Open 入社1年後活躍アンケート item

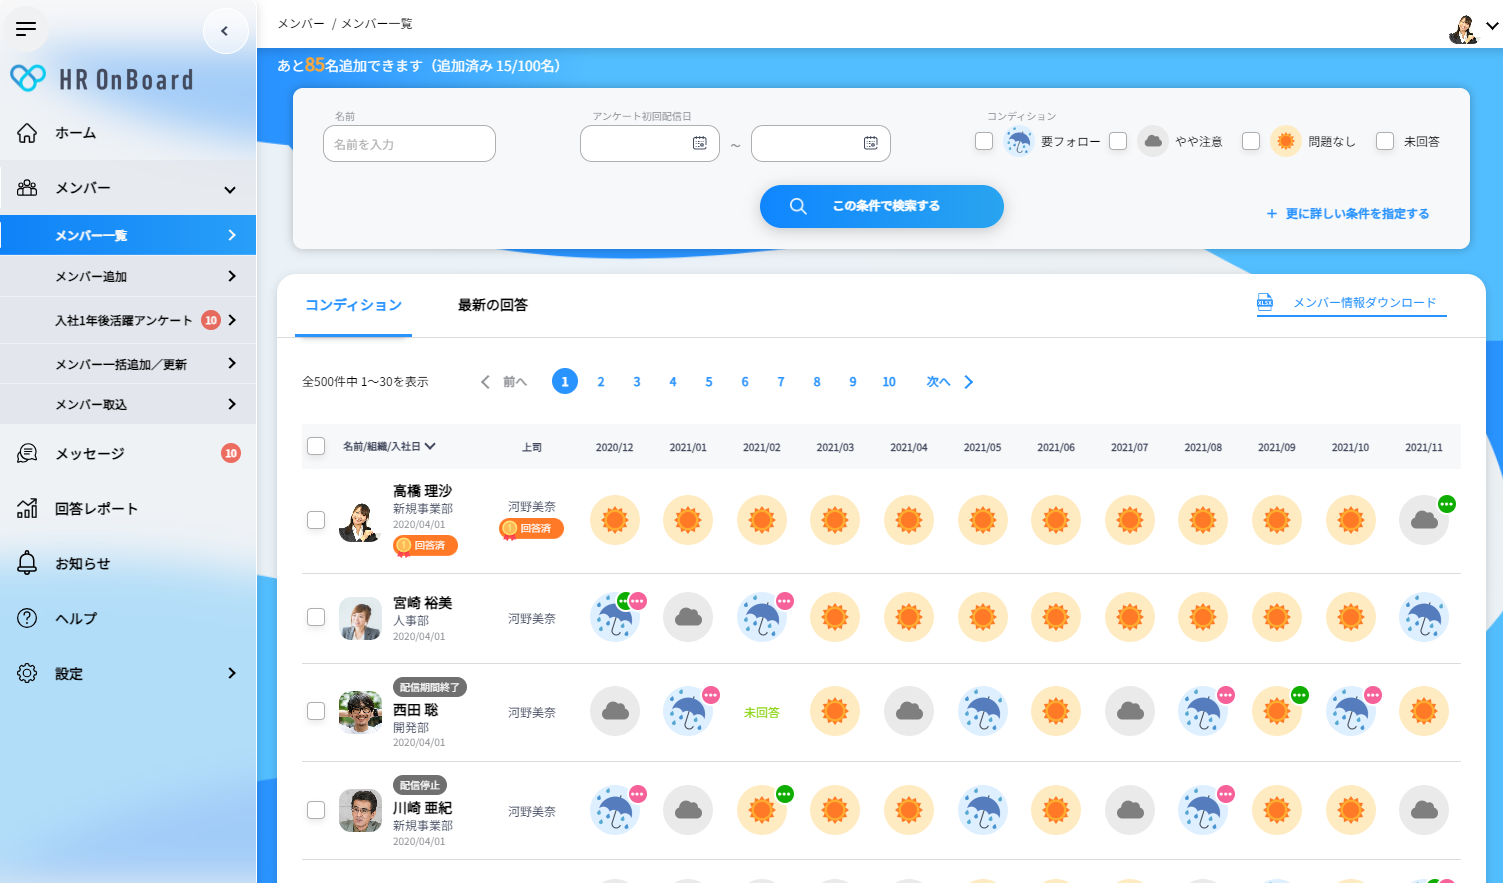(128, 320)
